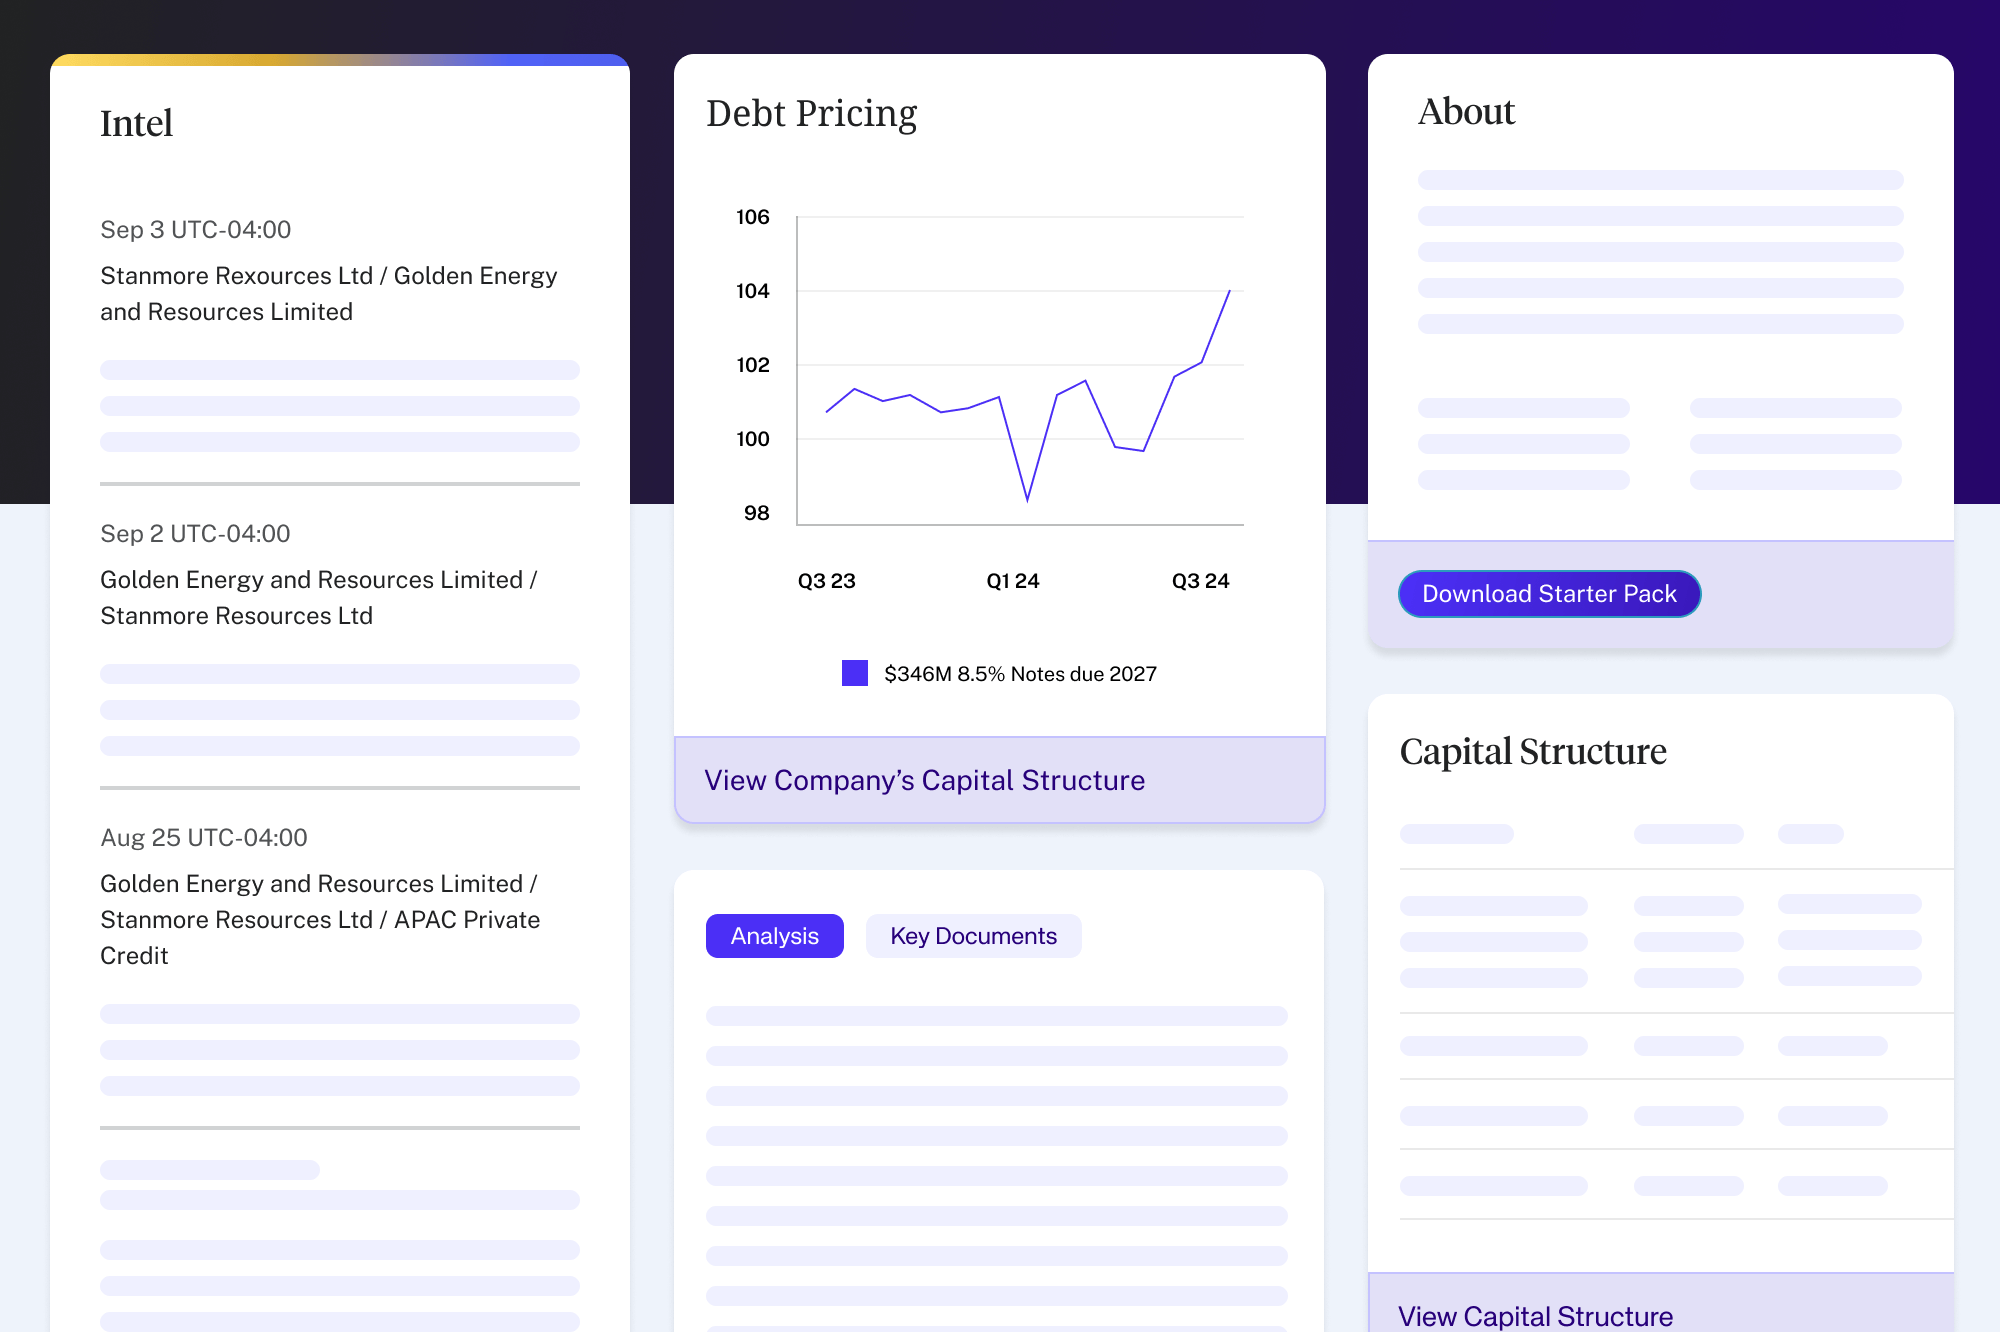Screen dimensions: 2000x1332
Task: Click the Q1 24 x-axis label
Action: (1012, 581)
